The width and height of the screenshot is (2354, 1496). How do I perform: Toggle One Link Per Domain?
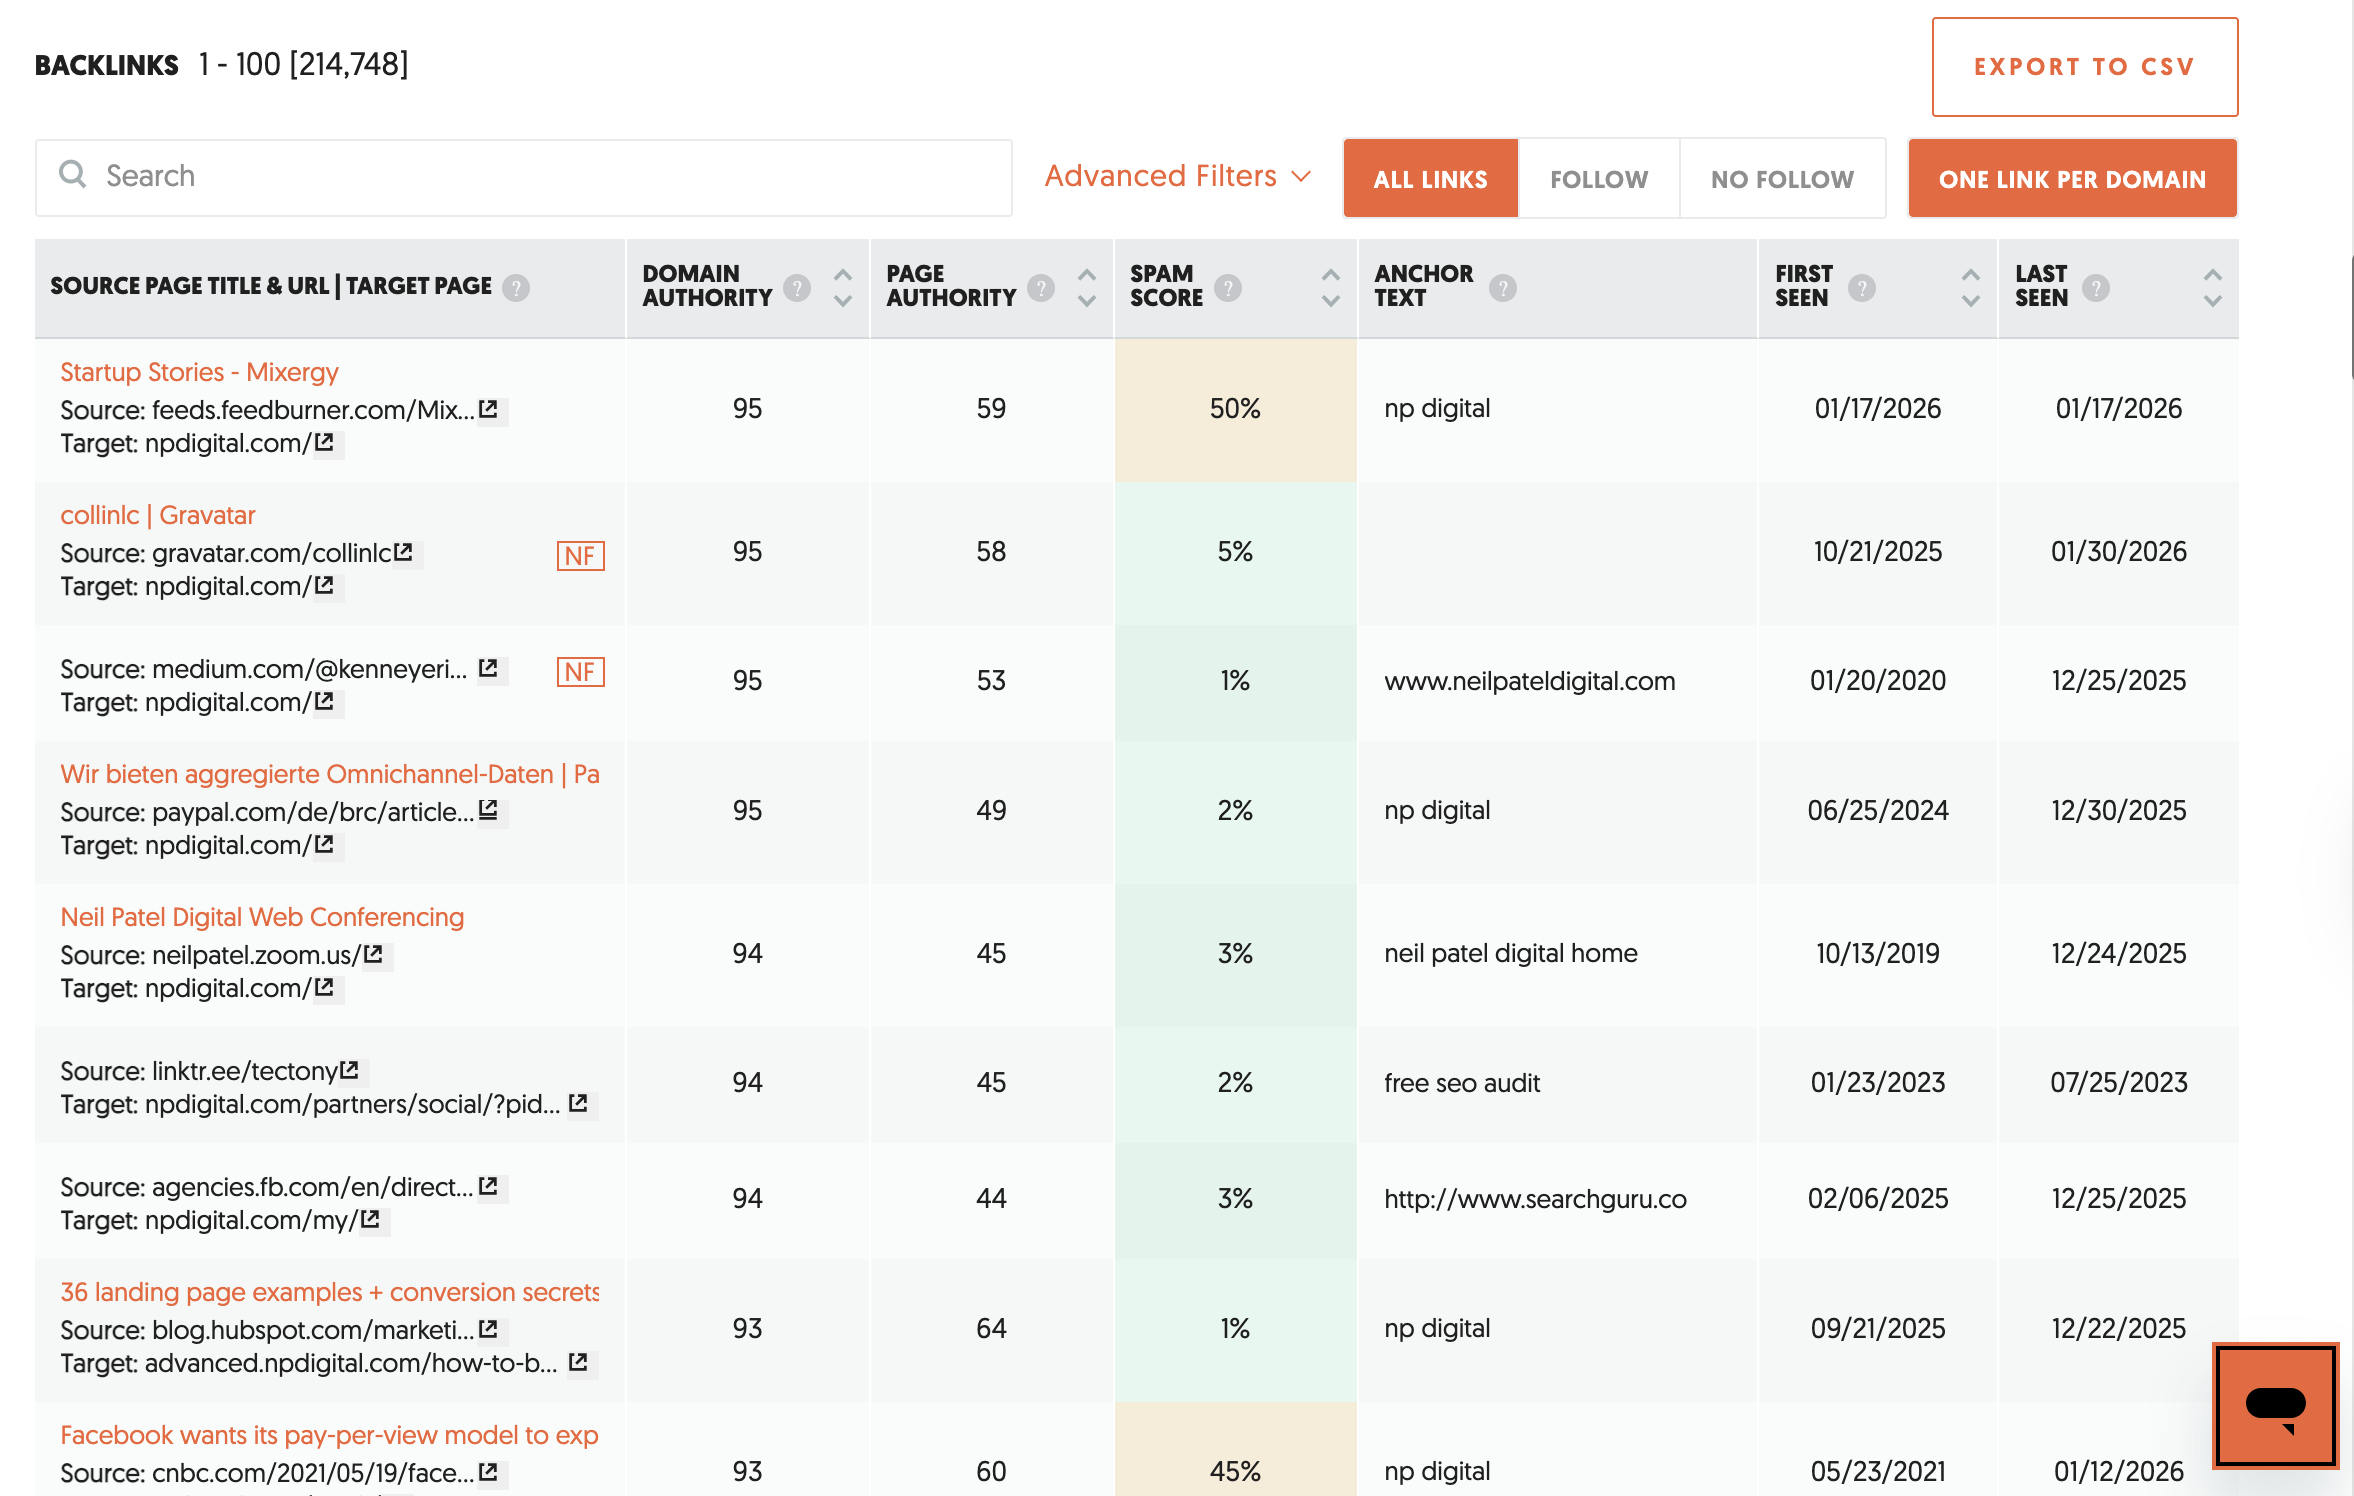click(2072, 178)
